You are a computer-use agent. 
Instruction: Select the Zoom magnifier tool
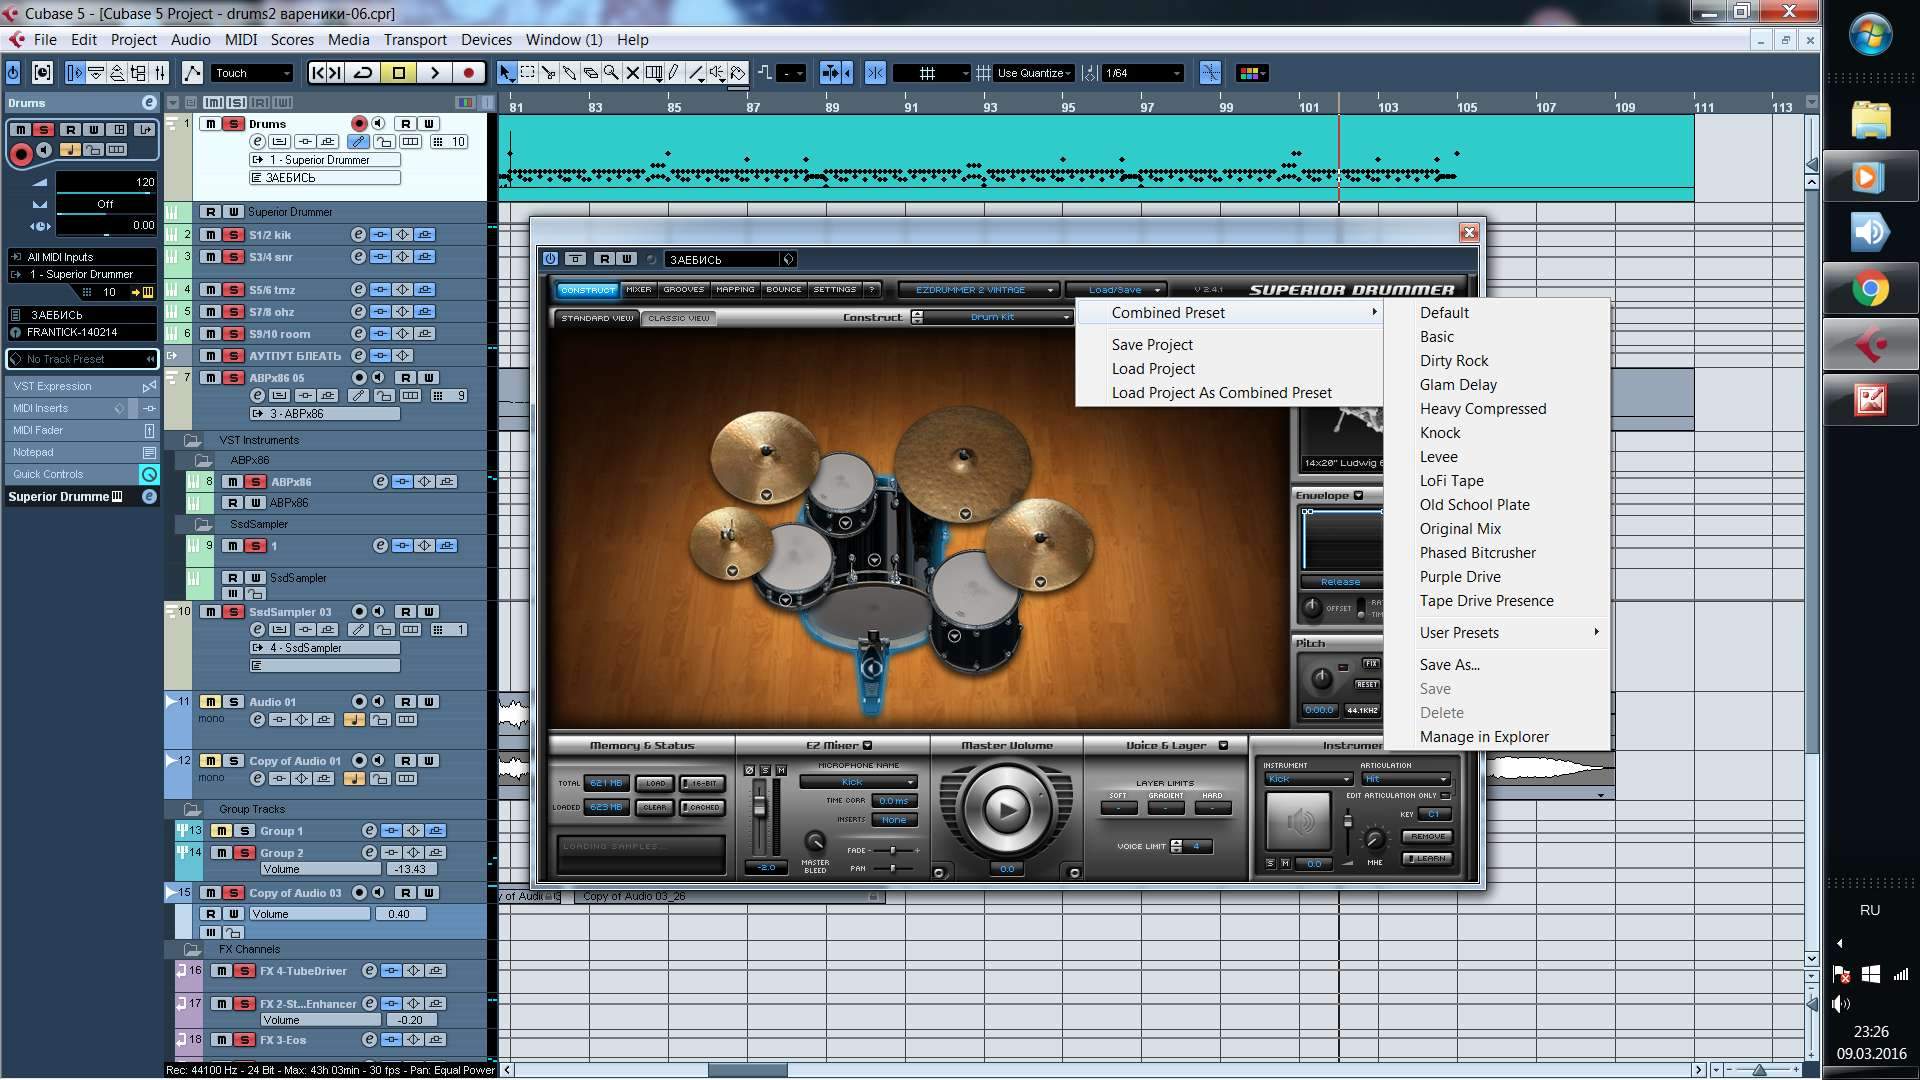coord(611,73)
